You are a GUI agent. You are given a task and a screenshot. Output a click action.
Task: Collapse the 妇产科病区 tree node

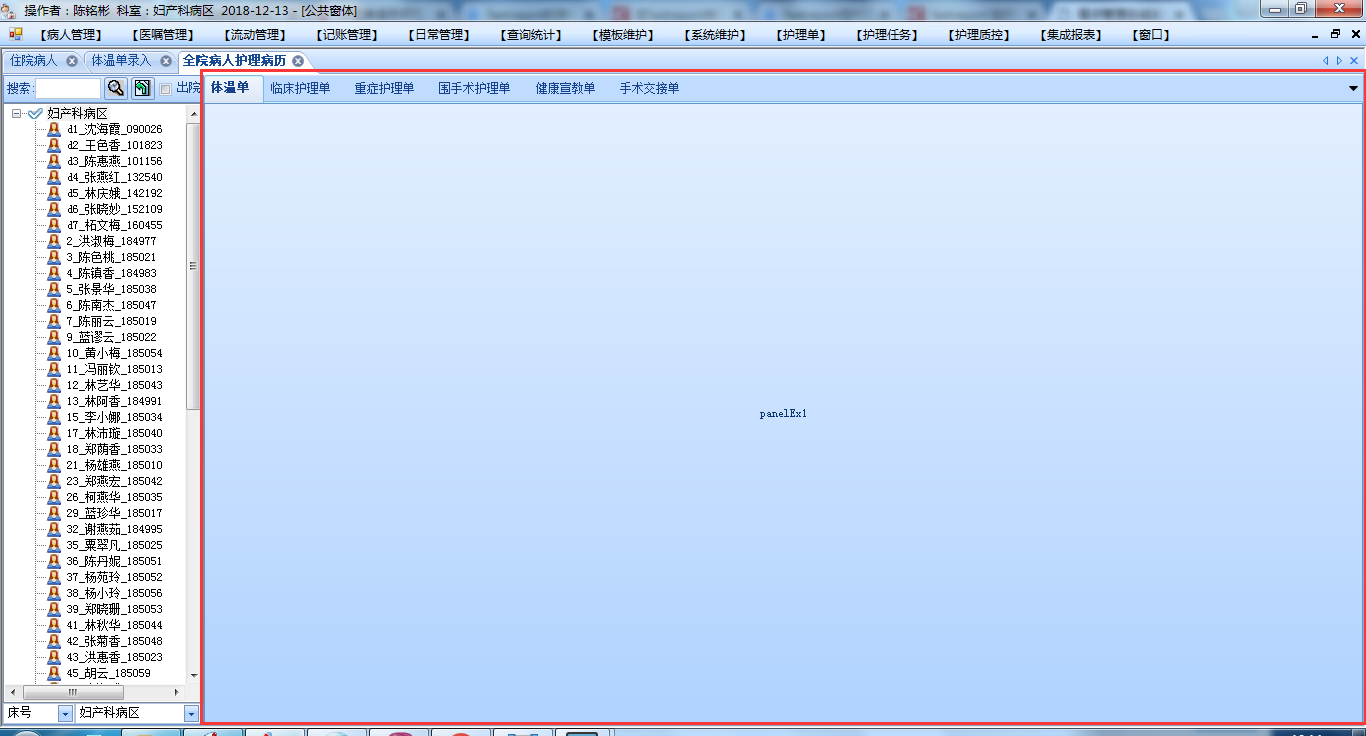[17, 114]
